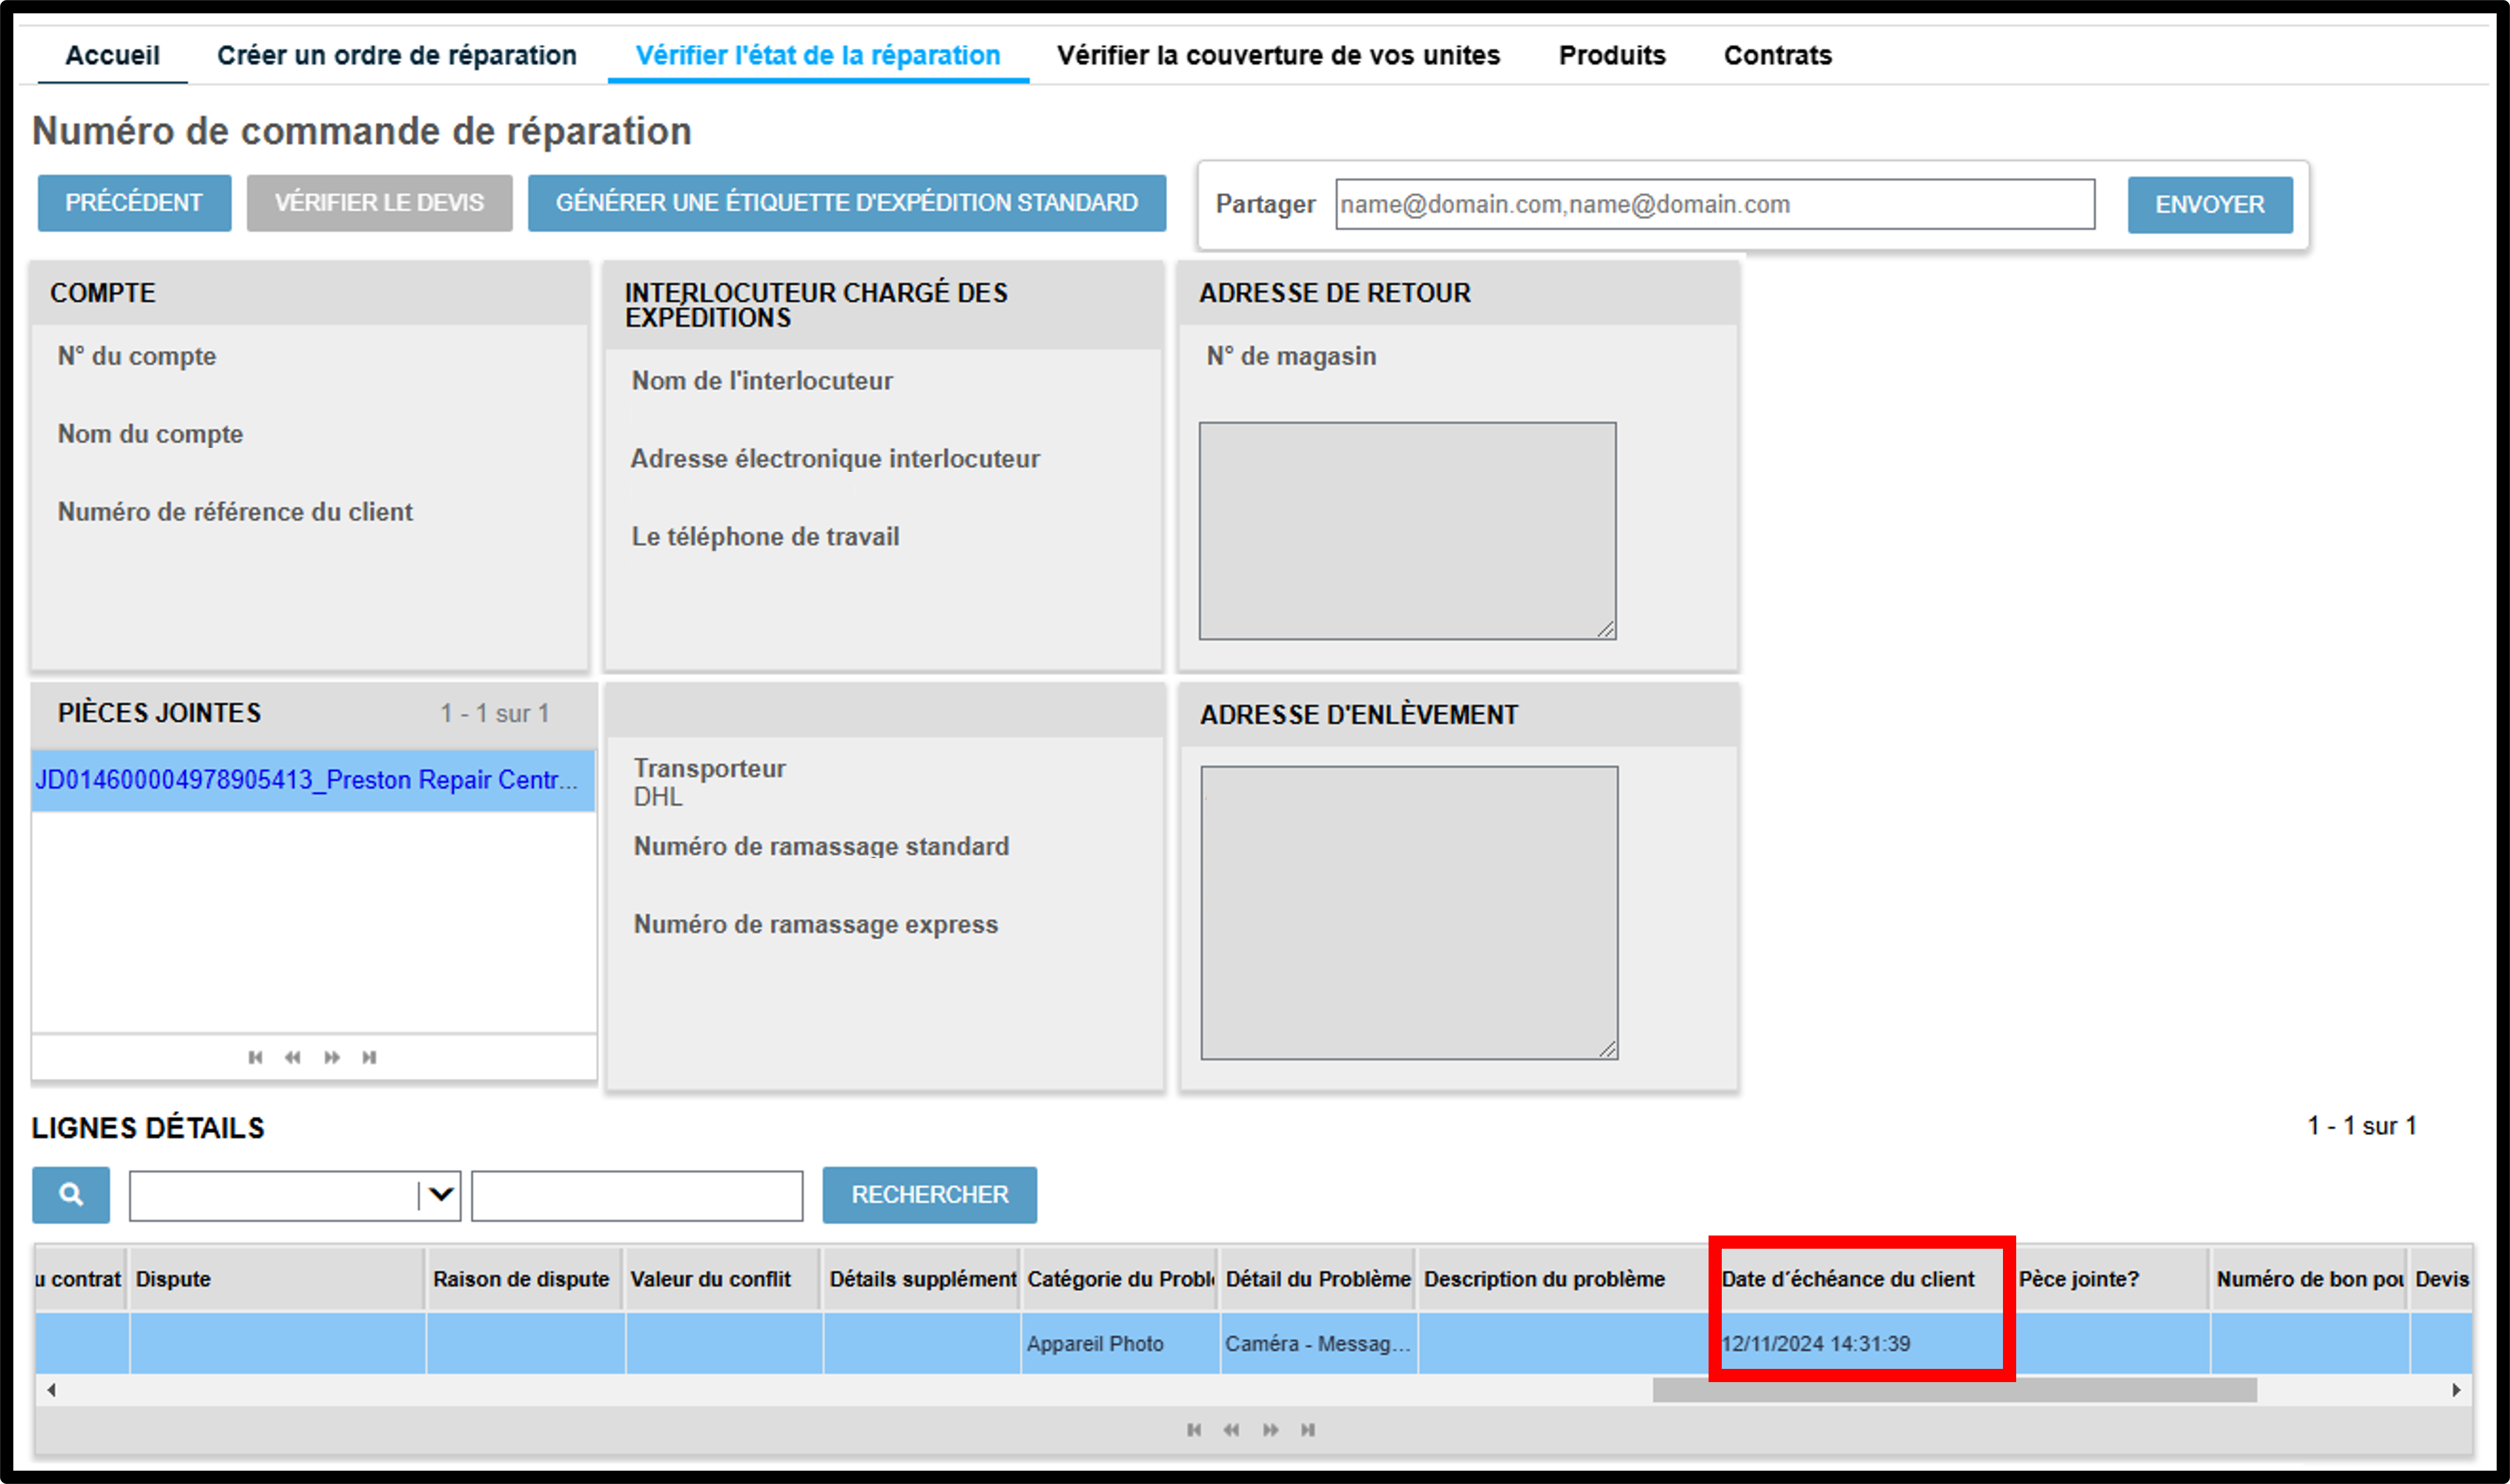Screen dimensions: 2510x1484
Task: Click the ENVOYER button
Action: click(2209, 205)
